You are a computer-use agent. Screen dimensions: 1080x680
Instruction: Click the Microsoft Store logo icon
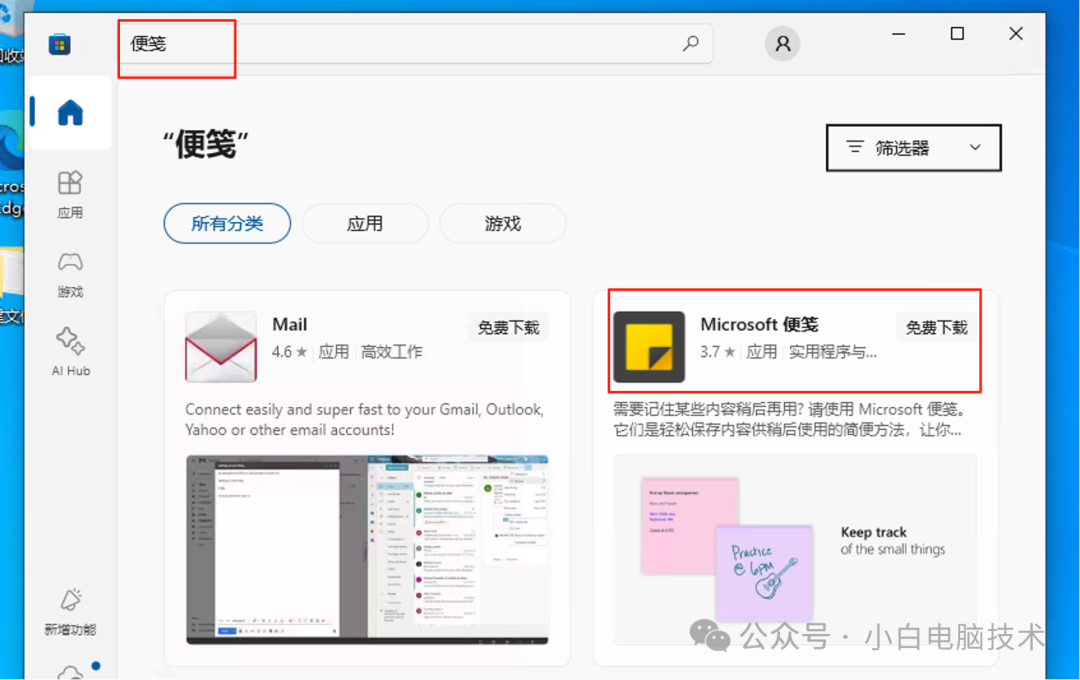60,44
